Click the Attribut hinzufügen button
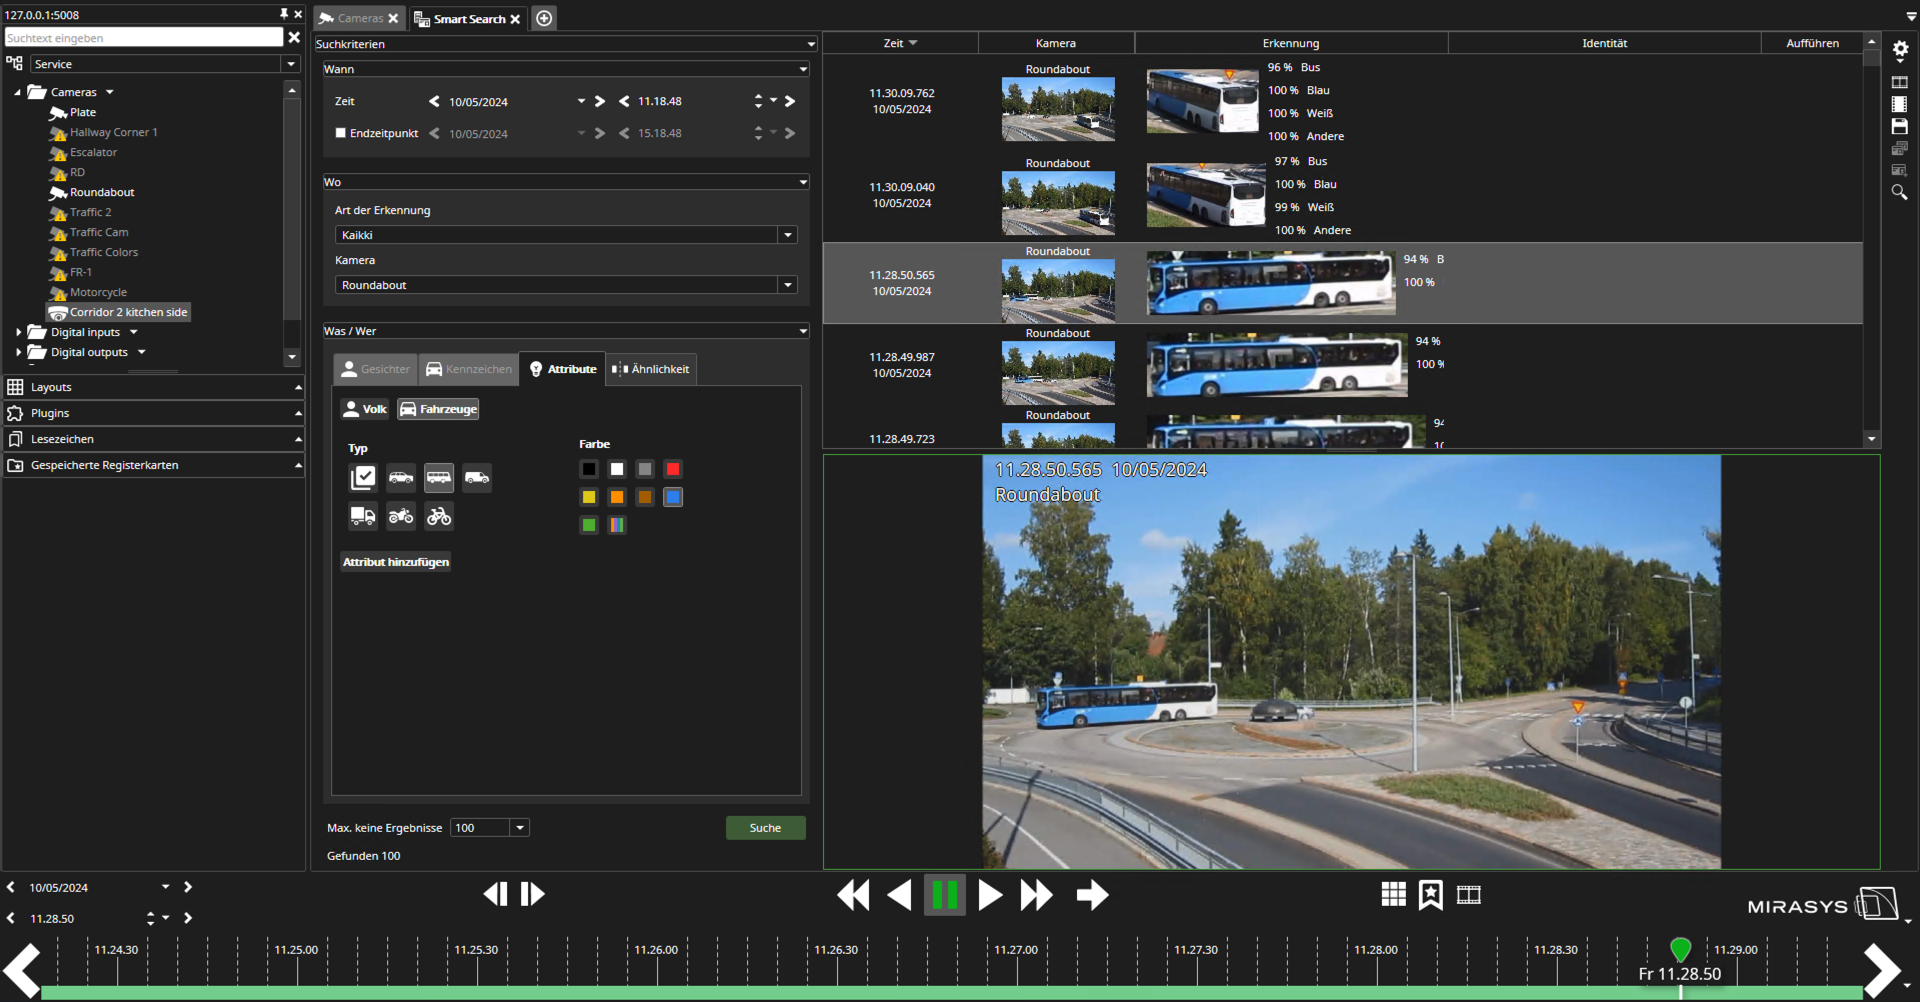 coord(396,562)
